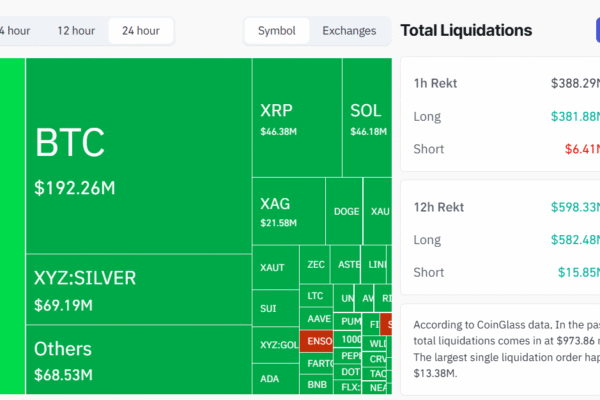Image resolution: width=600 pixels, height=400 pixels.
Task: Select the 24 hour timeframe tab
Action: tap(140, 31)
